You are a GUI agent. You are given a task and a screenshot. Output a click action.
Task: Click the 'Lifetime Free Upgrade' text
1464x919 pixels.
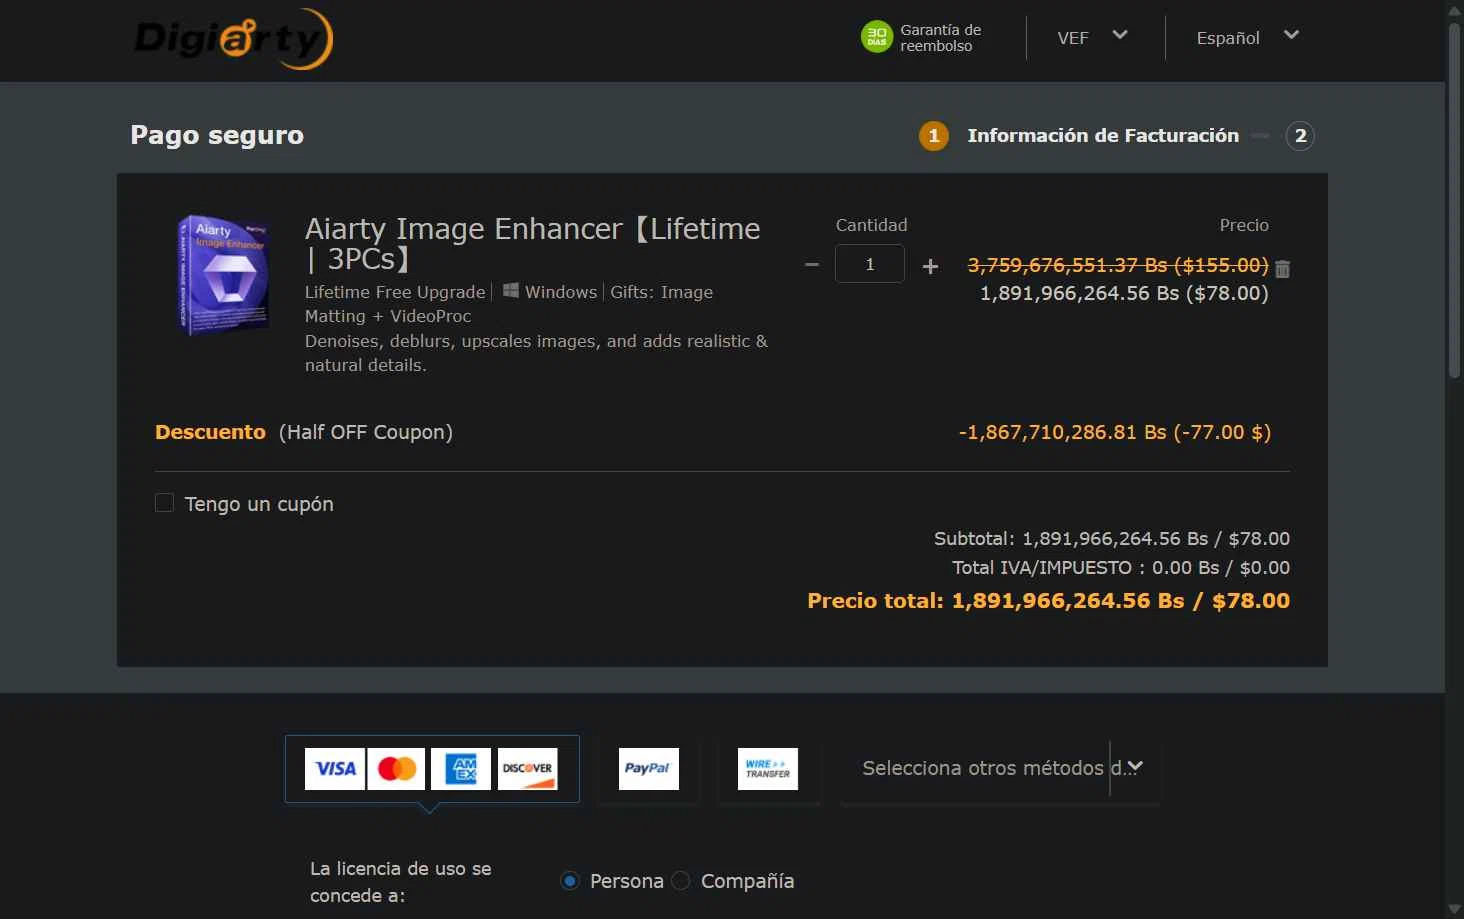[395, 292]
